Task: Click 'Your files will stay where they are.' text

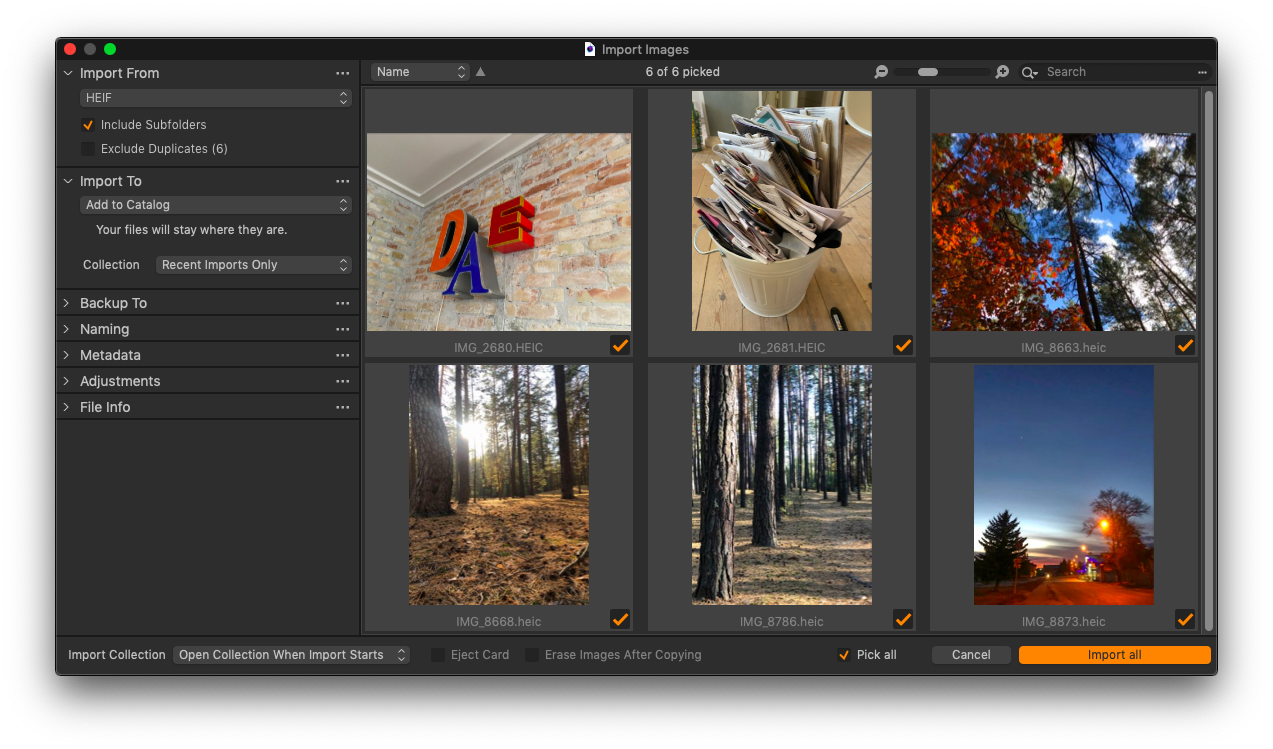Action: [192, 230]
